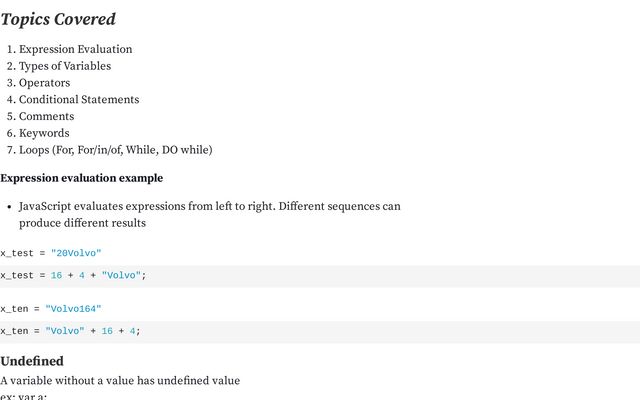Click the number 16 in first code line
Screen dimensions: 640x400
(56, 276)
